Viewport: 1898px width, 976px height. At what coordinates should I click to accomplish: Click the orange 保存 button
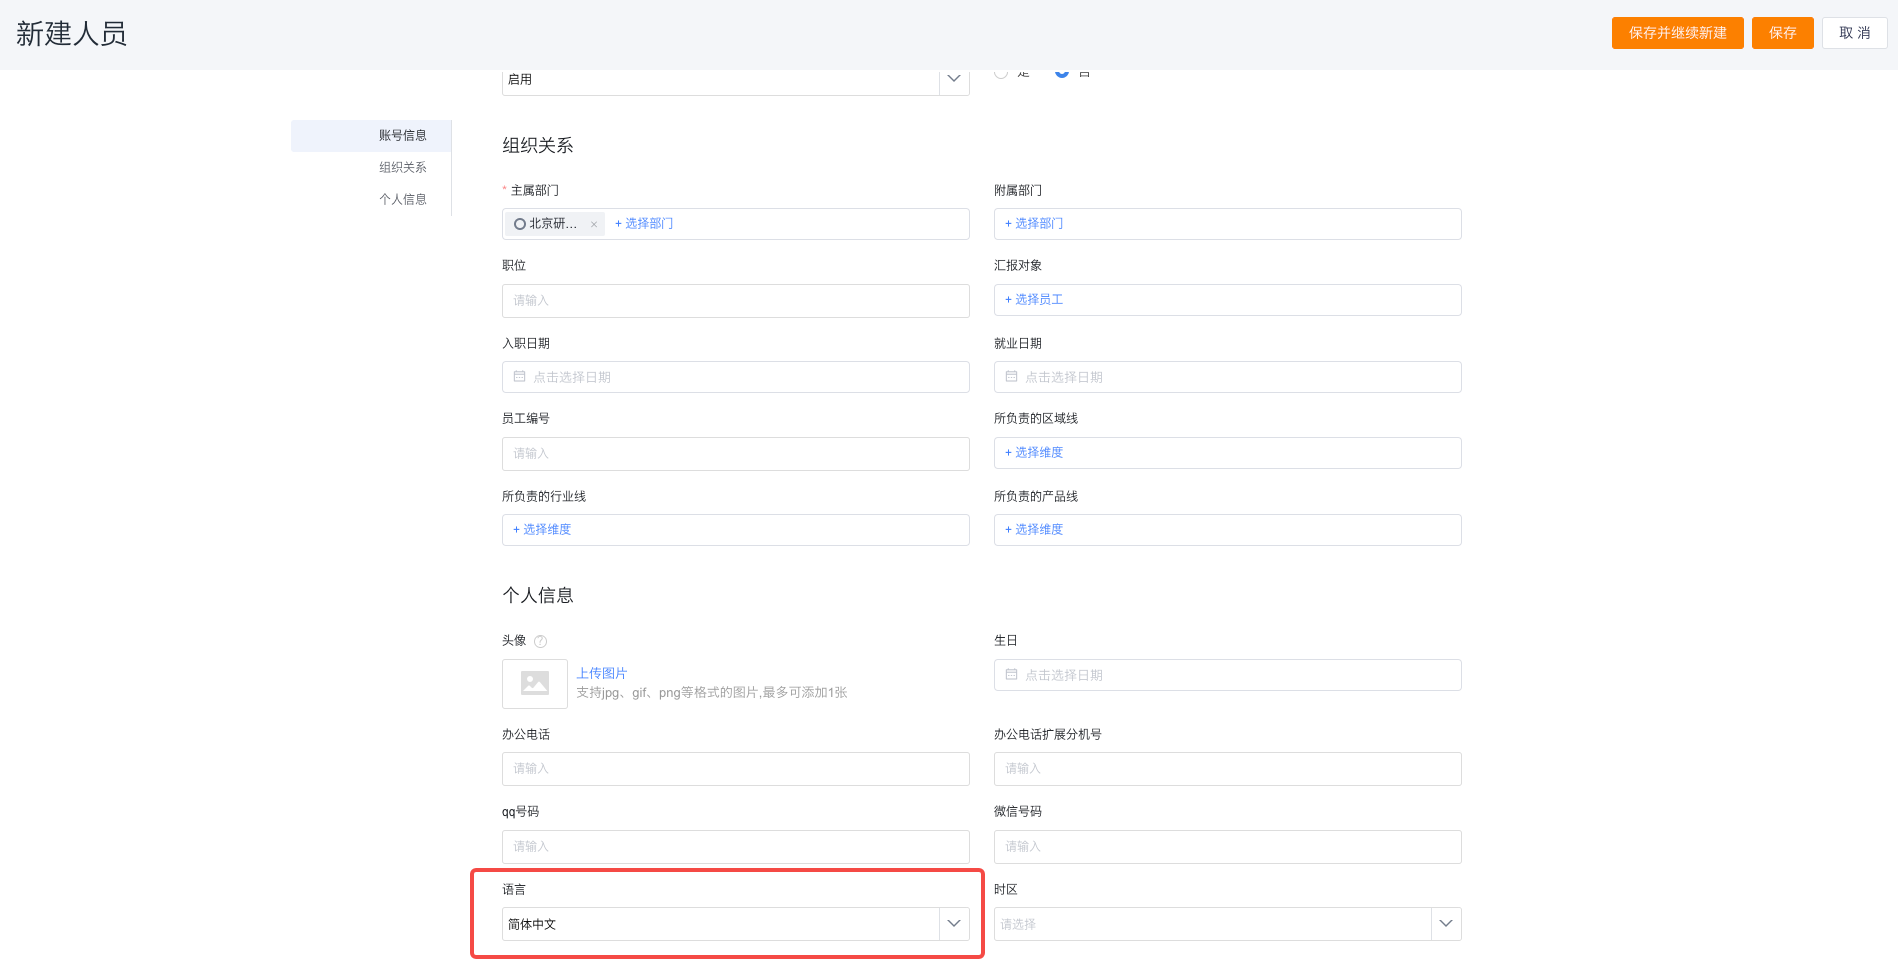[1782, 33]
